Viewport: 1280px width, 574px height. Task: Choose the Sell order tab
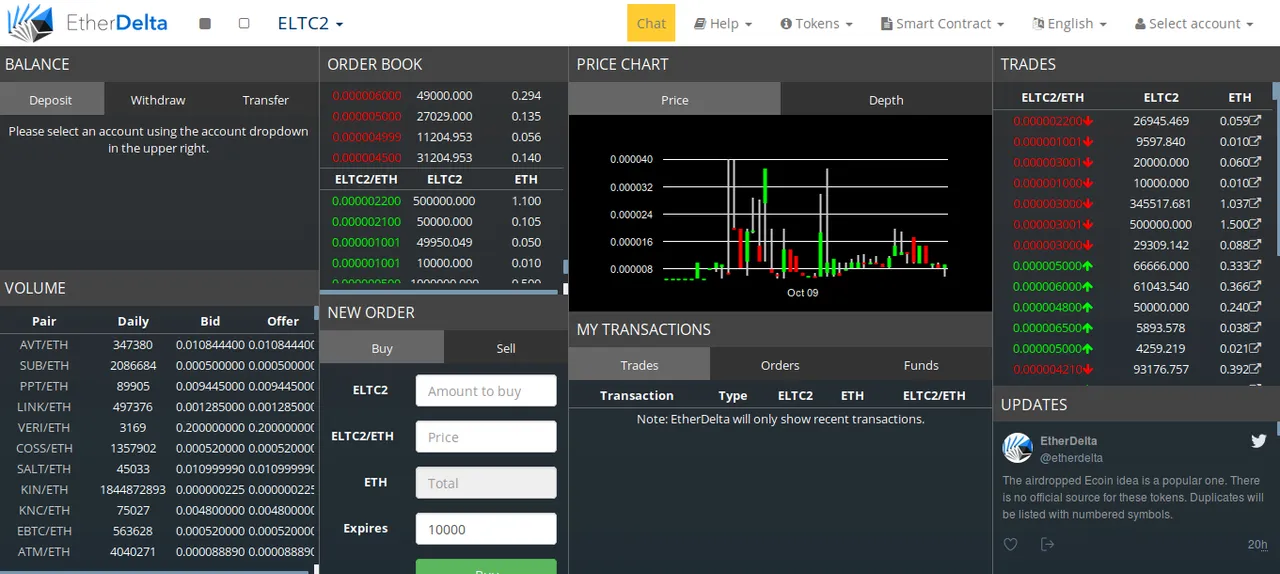(x=506, y=348)
